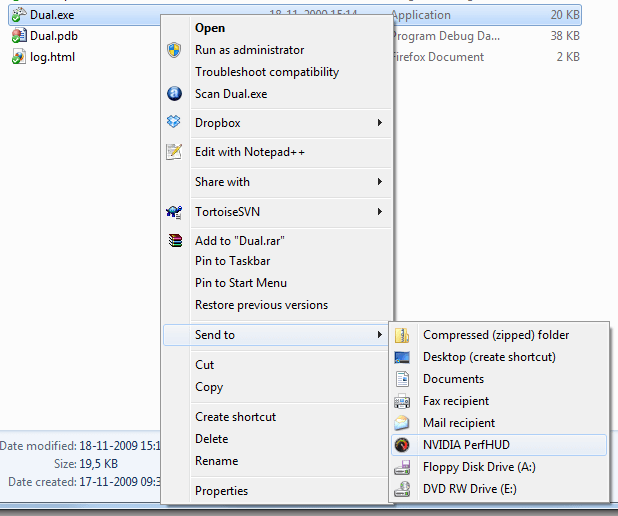Expand the Dropbox submenu arrow
The width and height of the screenshot is (618, 516).
point(380,123)
